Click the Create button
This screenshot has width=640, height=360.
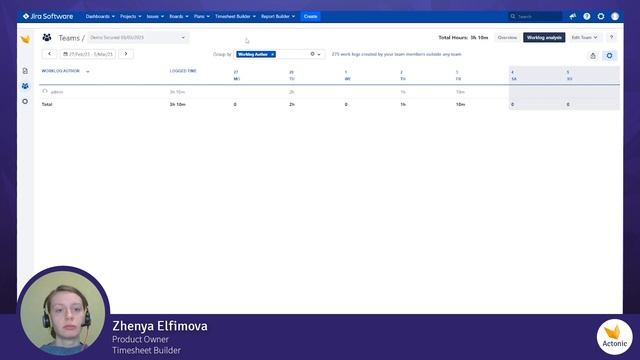pyautogui.click(x=310, y=16)
